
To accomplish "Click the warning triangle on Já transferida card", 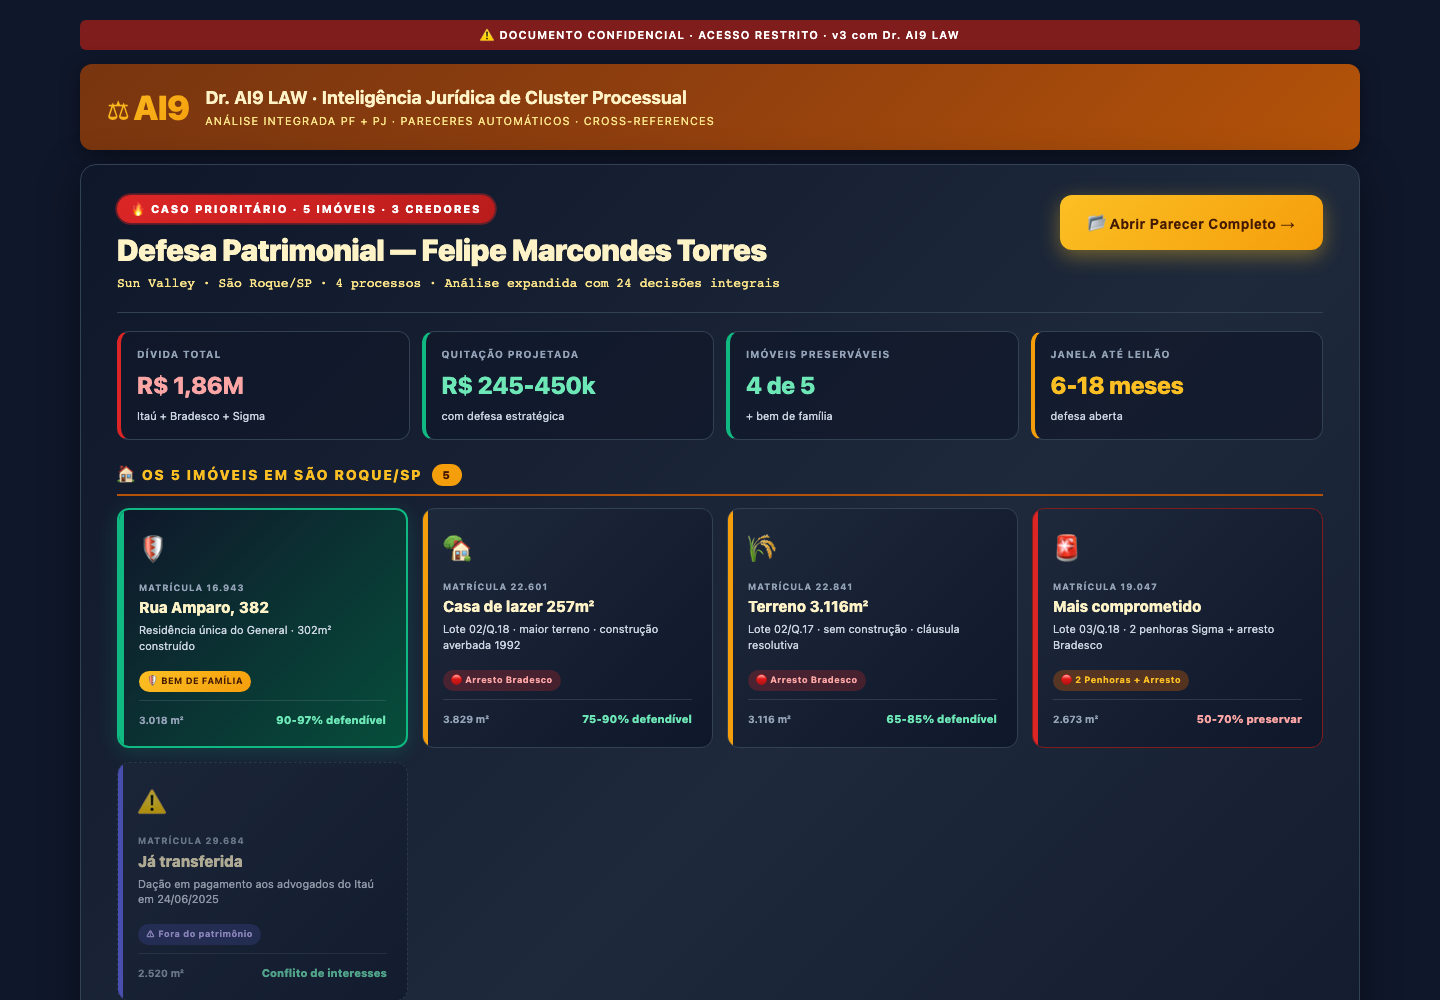I will tap(152, 802).
